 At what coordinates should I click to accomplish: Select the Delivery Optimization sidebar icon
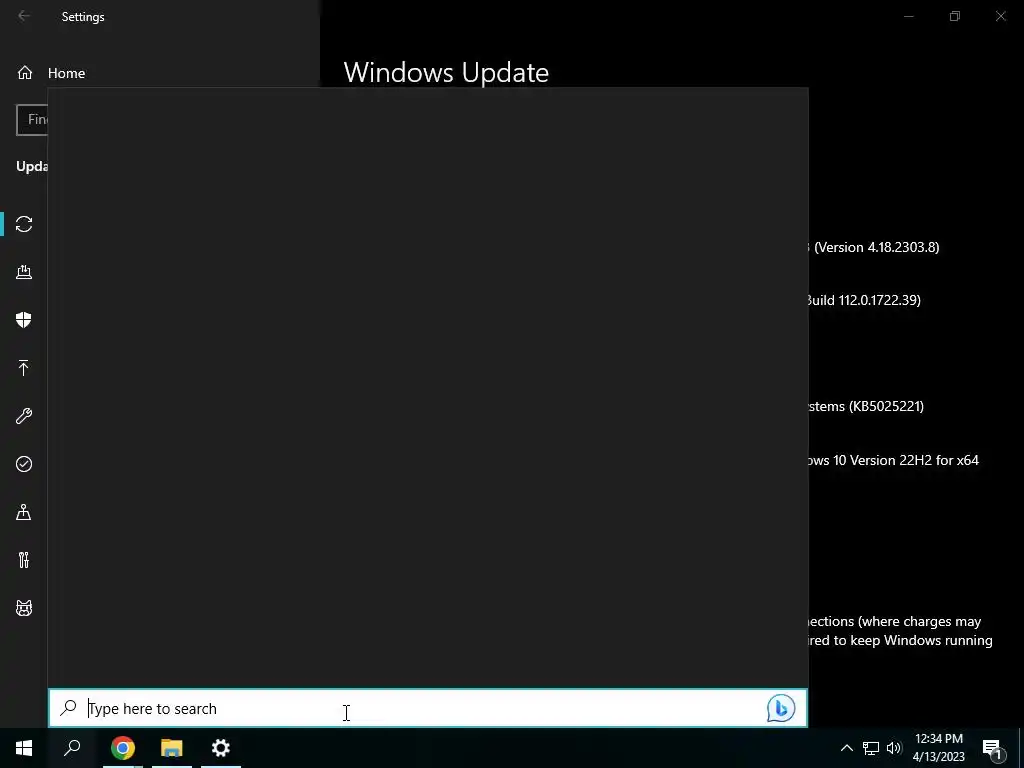(x=24, y=272)
